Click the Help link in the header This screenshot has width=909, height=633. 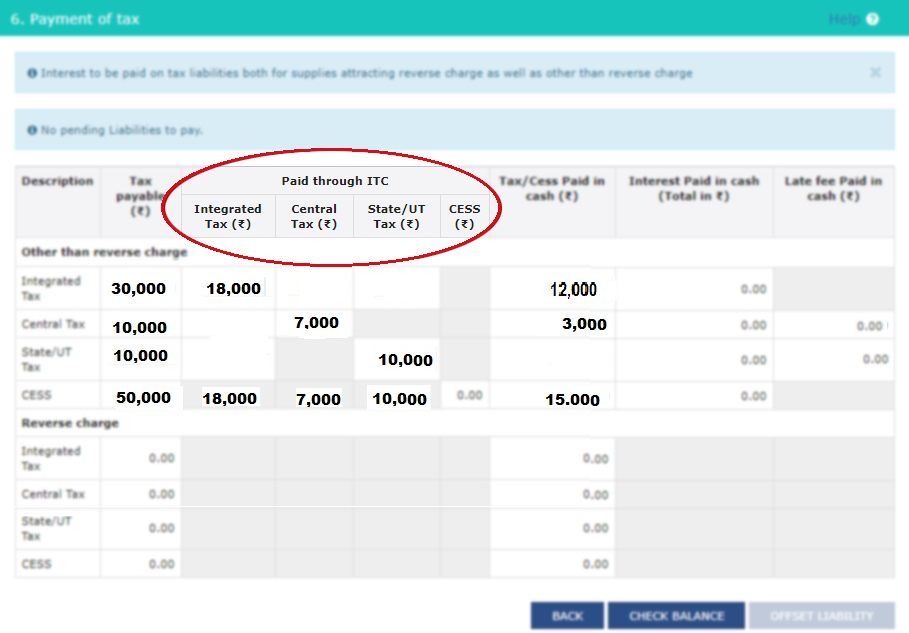point(845,19)
